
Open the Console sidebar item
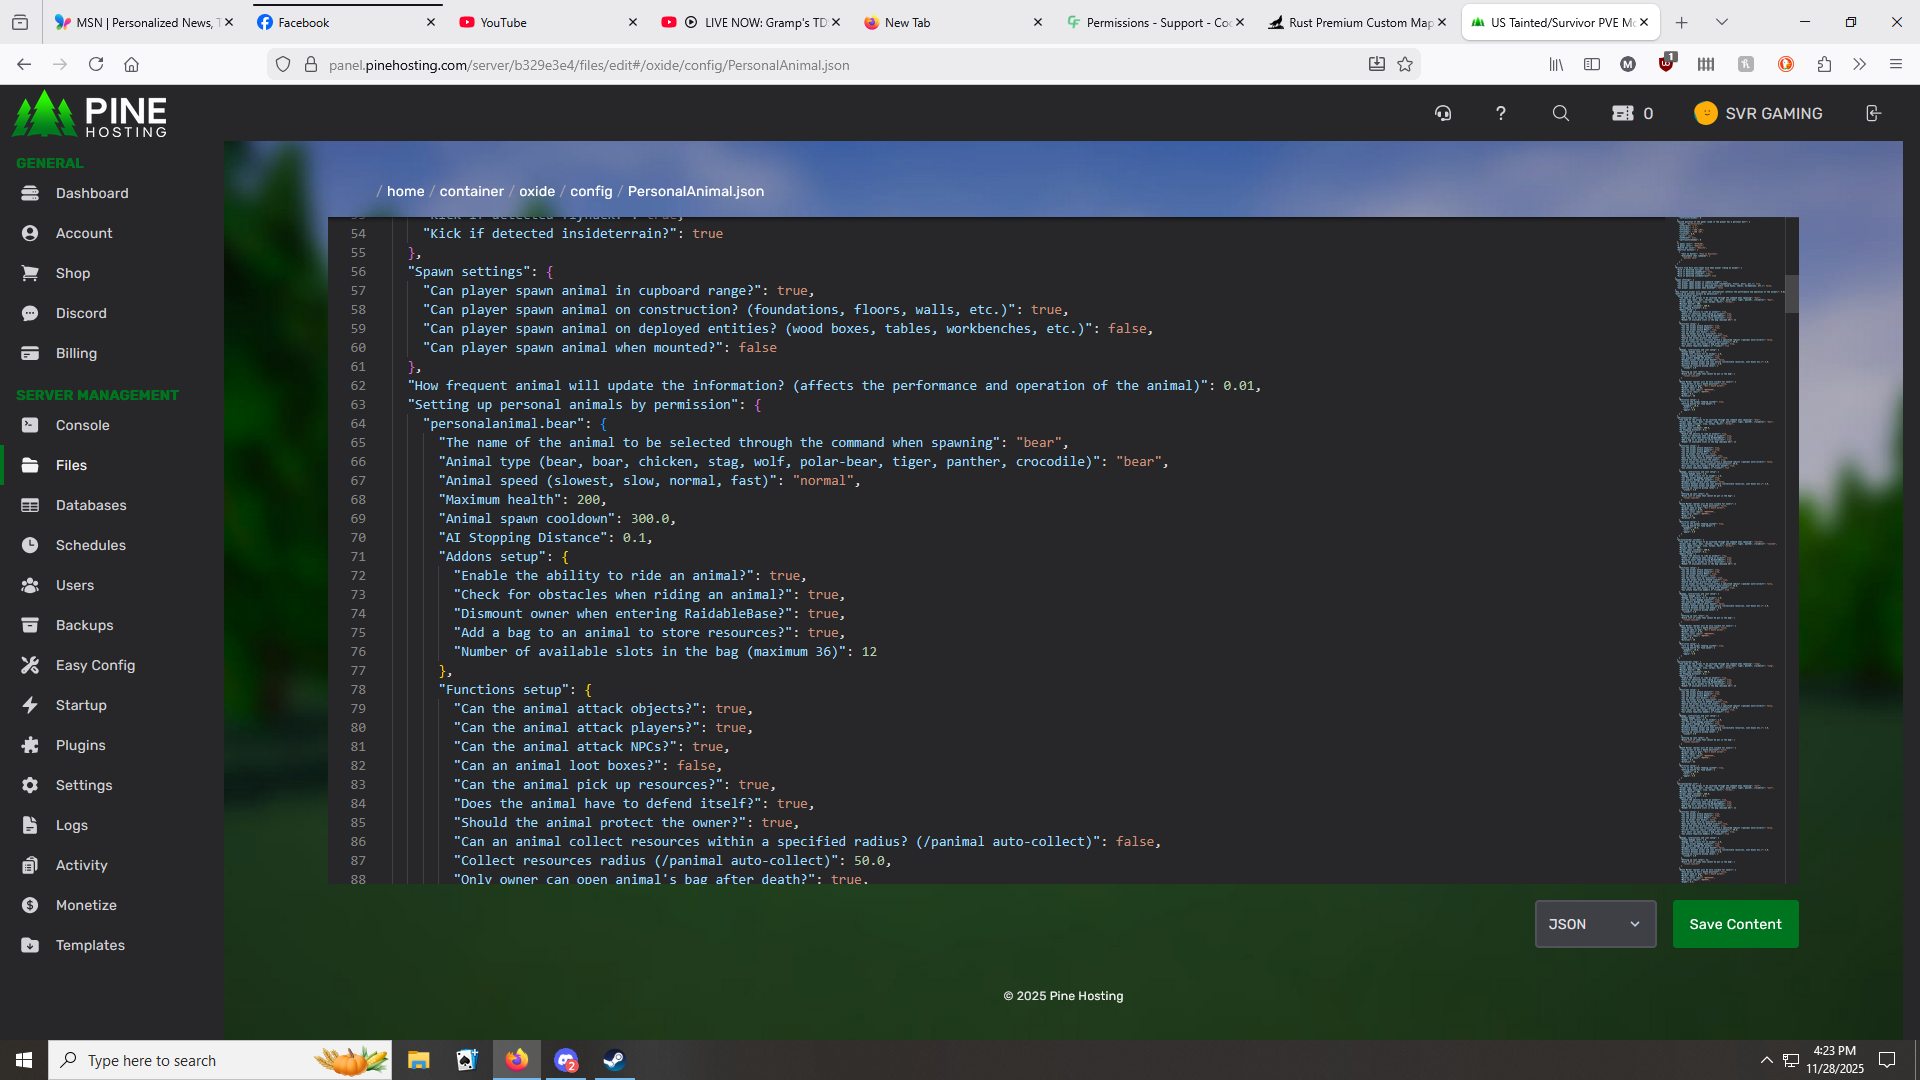pos(82,425)
